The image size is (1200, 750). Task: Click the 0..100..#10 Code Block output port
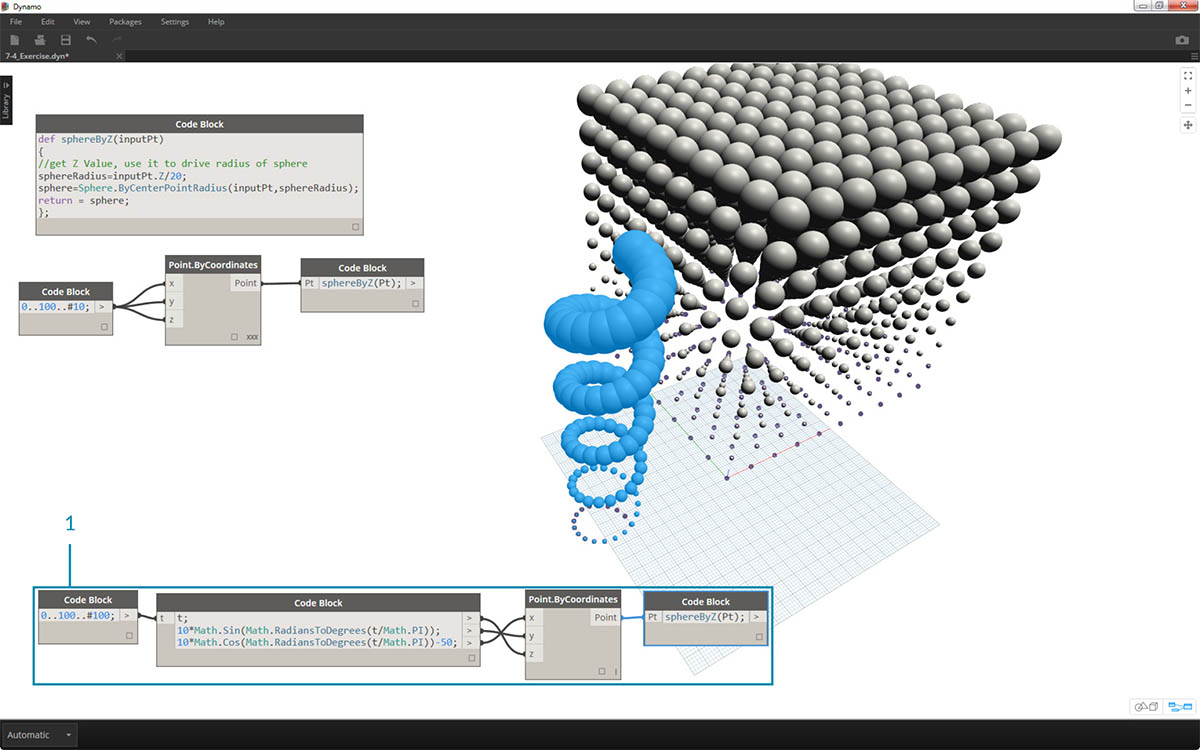[101, 307]
